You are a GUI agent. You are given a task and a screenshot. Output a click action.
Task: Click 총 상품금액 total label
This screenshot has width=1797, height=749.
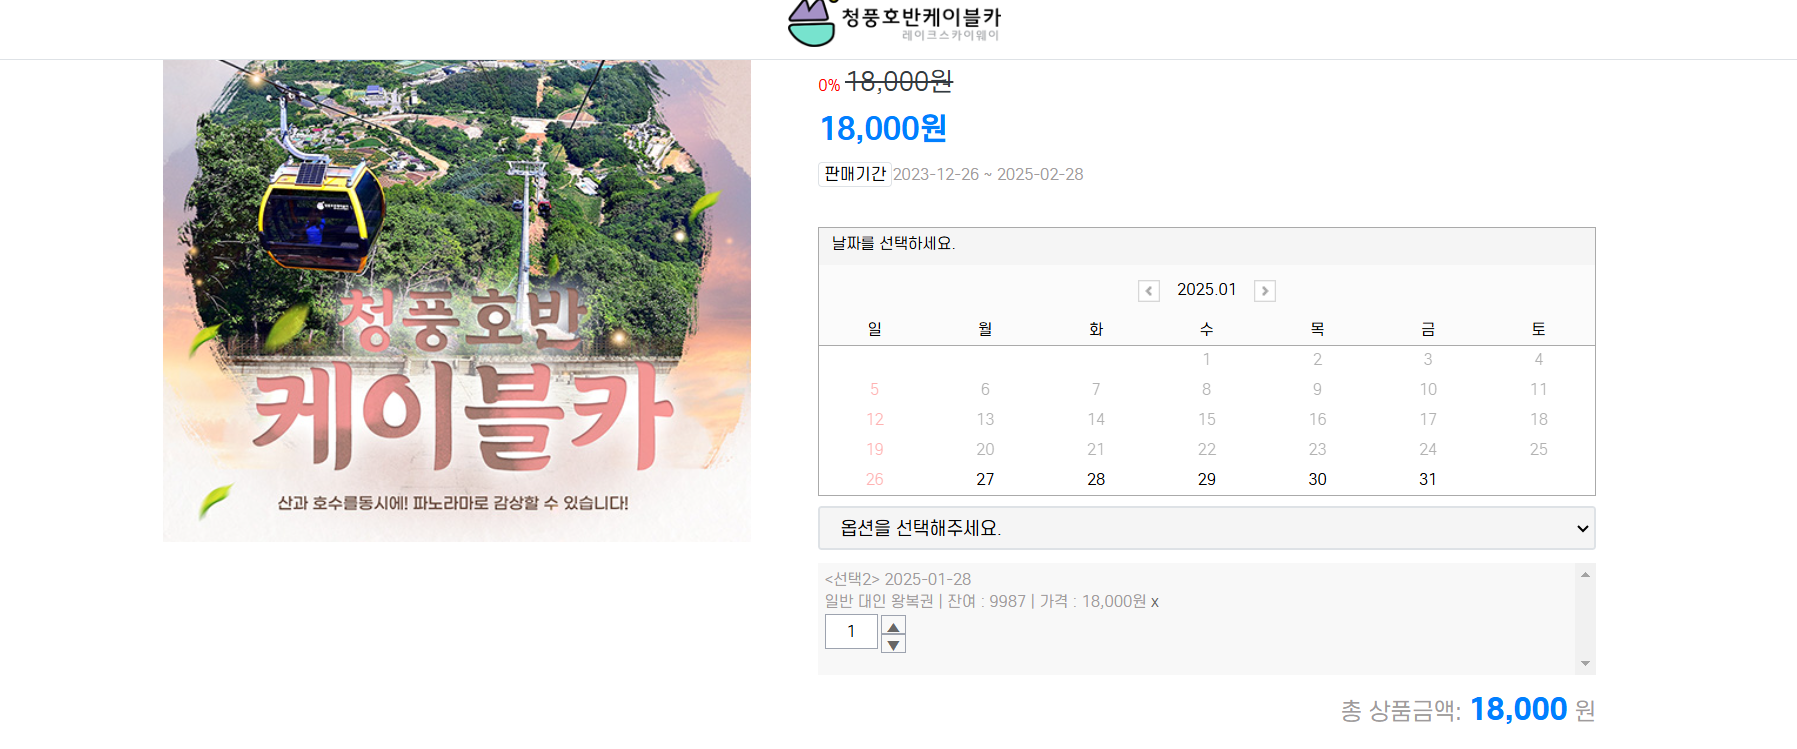(1401, 711)
